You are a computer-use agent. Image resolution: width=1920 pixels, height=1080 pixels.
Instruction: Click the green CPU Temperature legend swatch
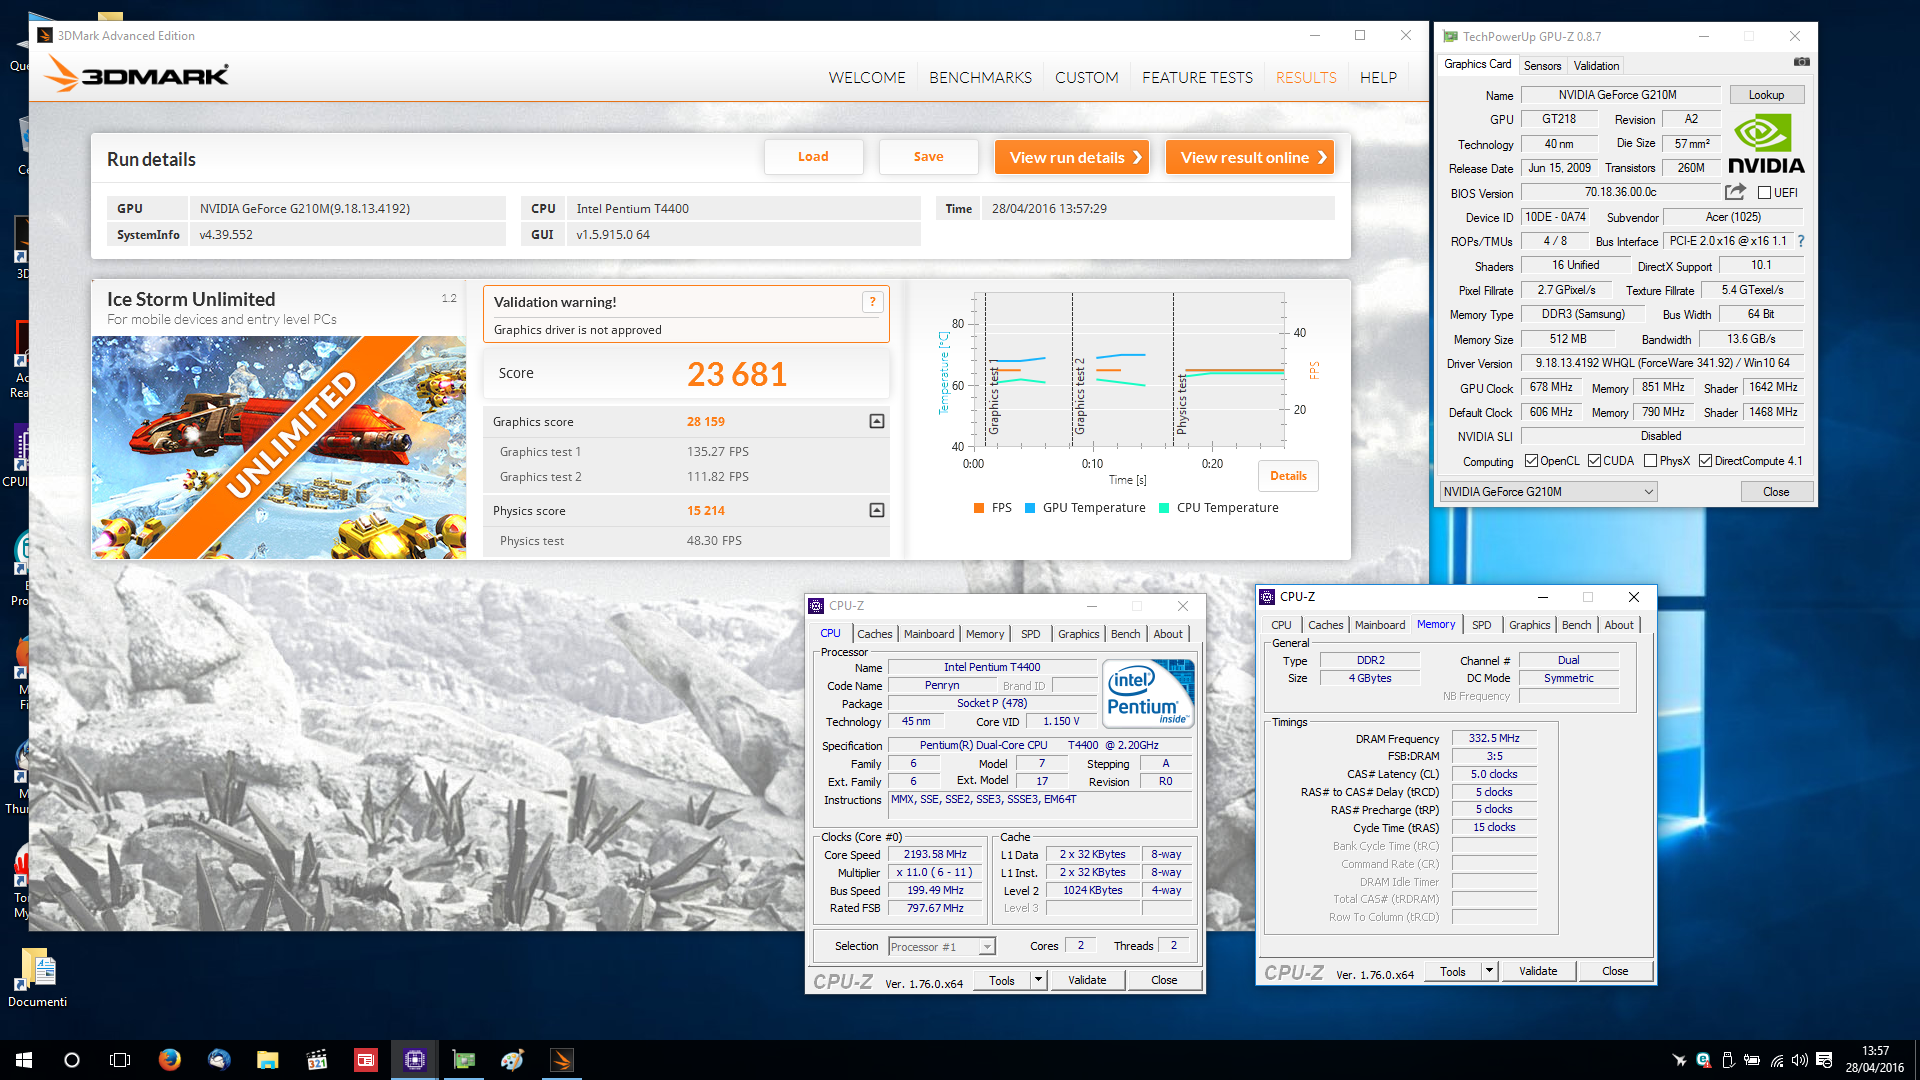1164,508
